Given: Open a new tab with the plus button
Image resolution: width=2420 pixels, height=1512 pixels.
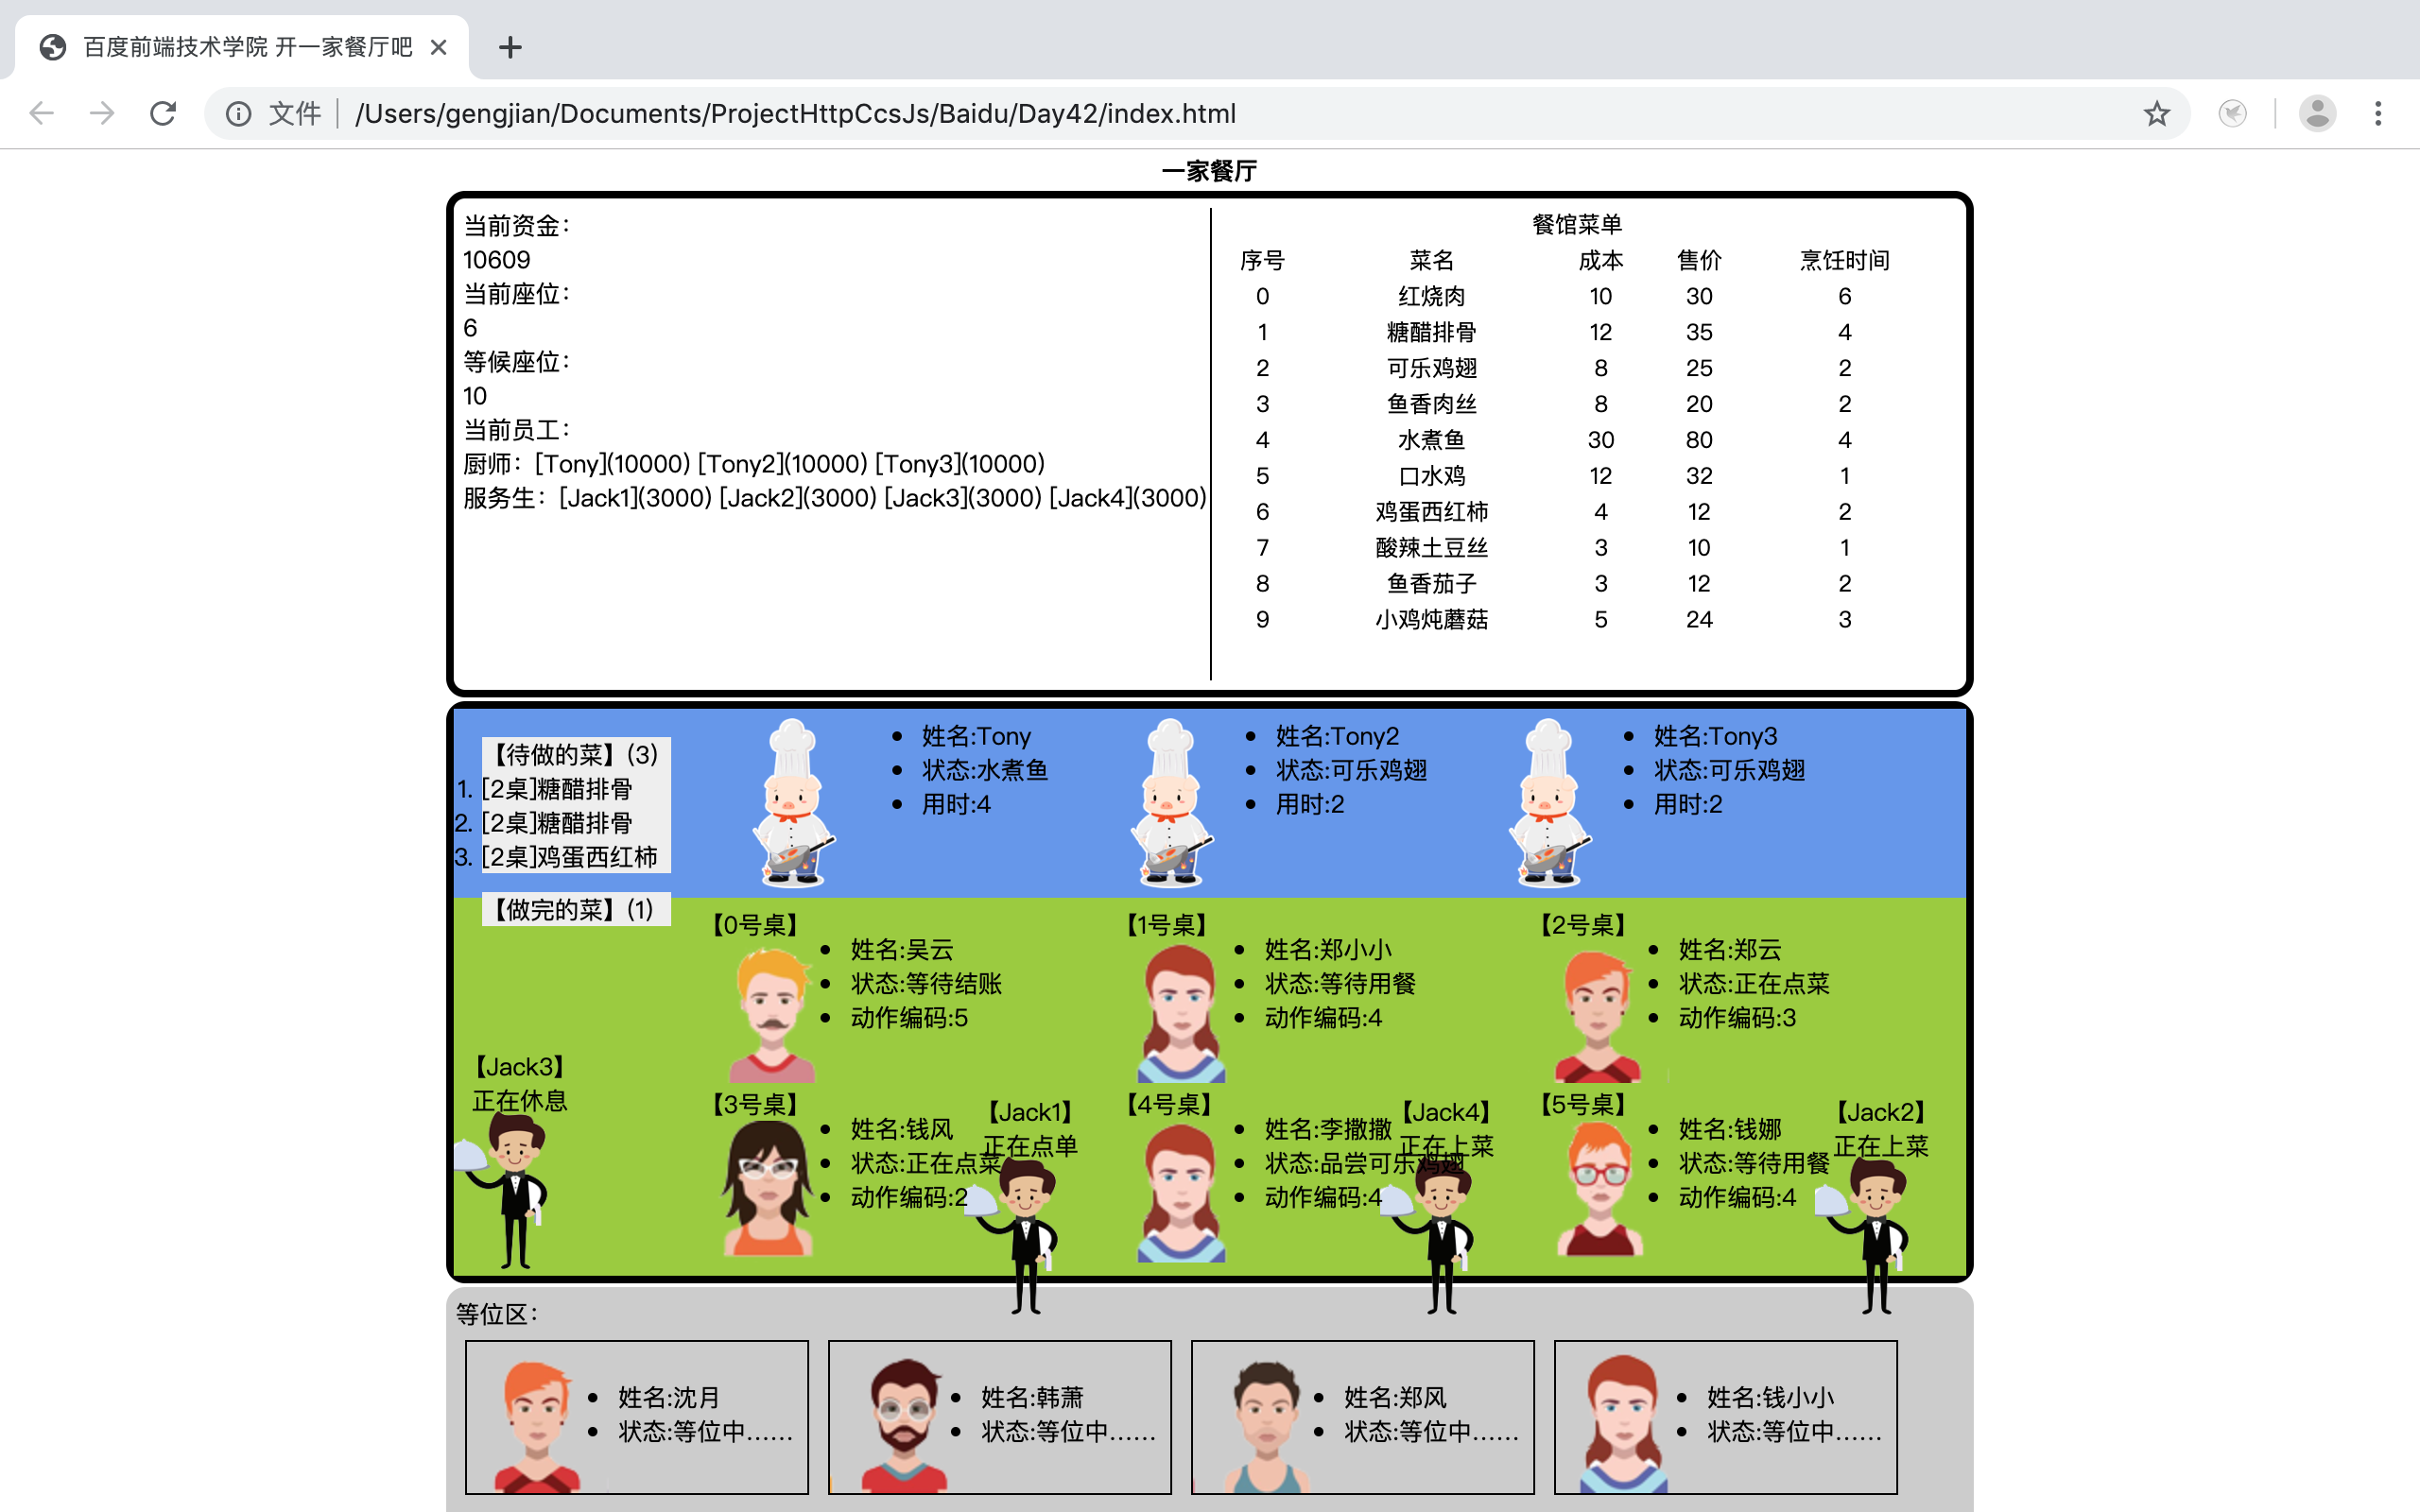Looking at the screenshot, I should 510,47.
